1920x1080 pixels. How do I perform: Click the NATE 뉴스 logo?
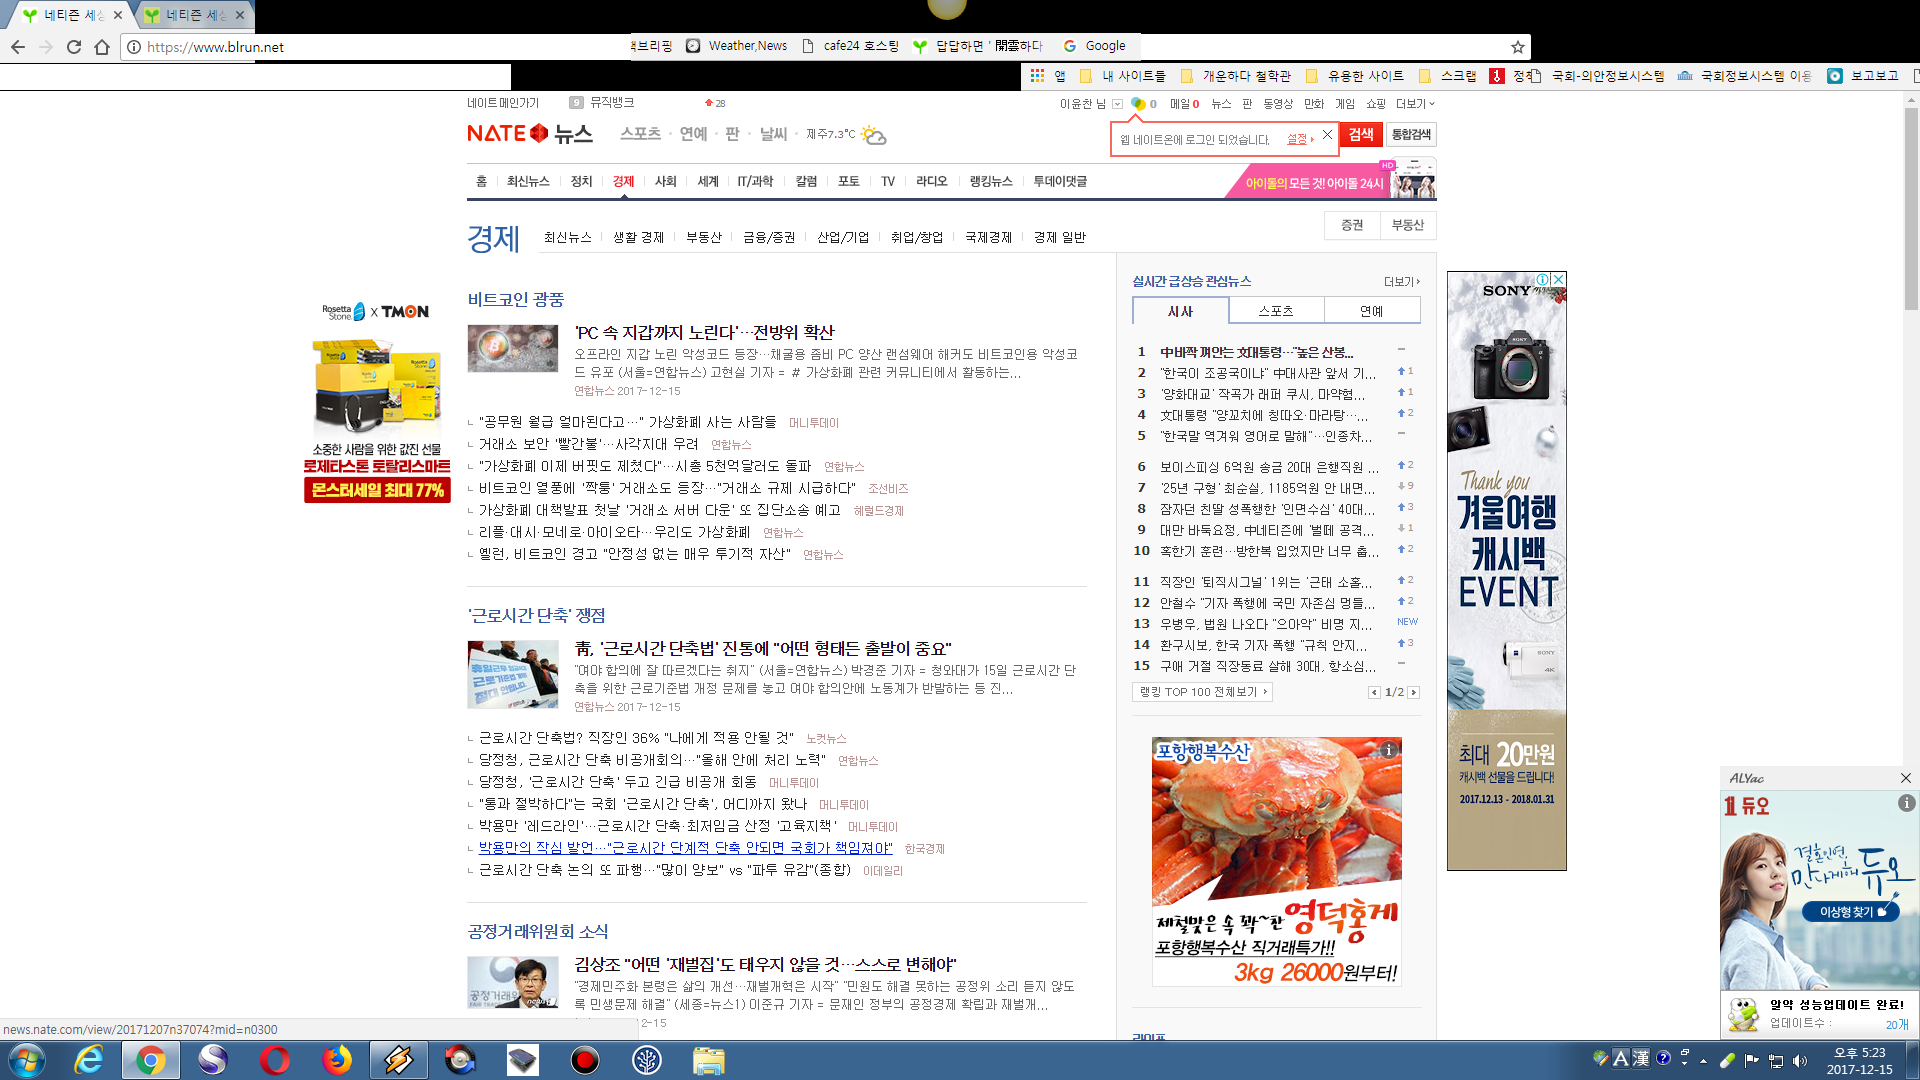tap(530, 133)
